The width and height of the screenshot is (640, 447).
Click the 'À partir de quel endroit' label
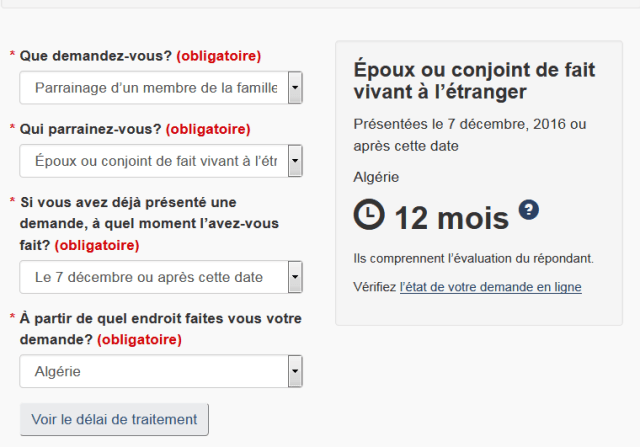click(x=160, y=329)
